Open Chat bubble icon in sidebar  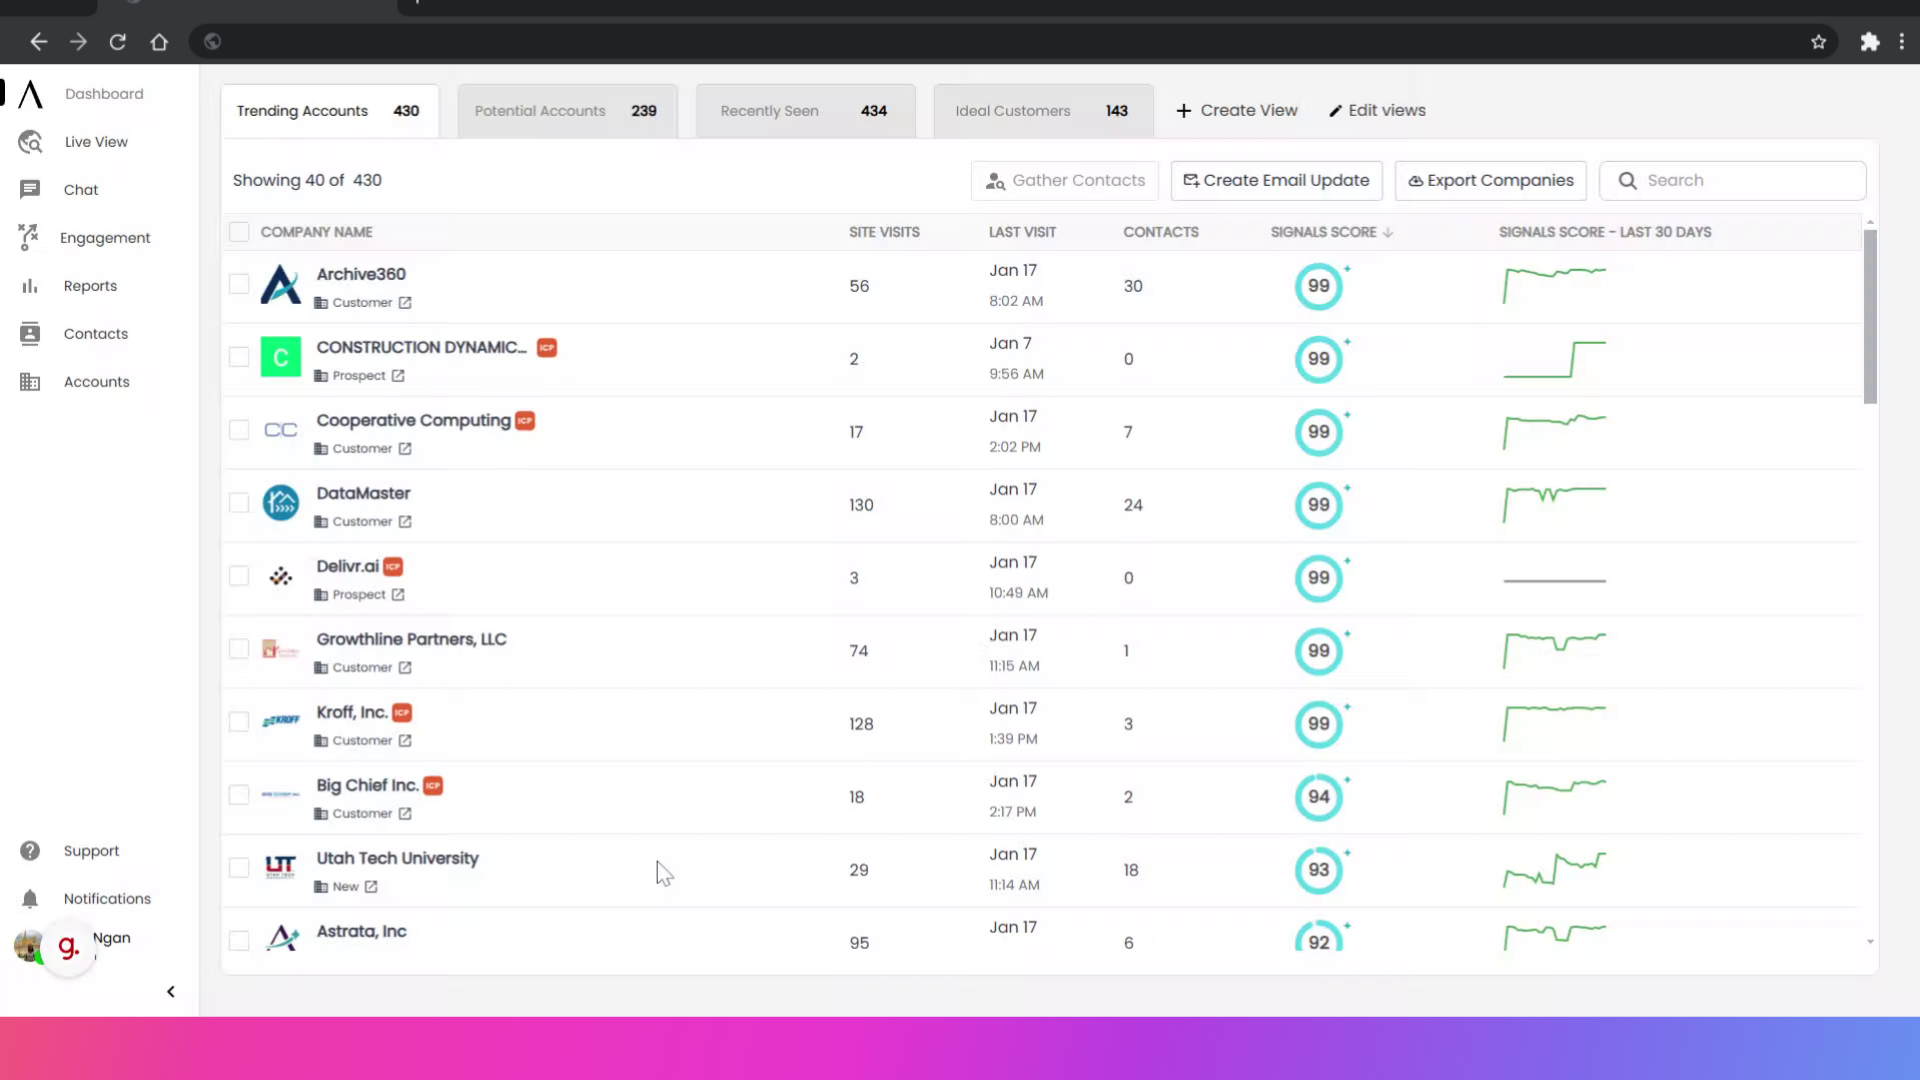pyautogui.click(x=30, y=190)
